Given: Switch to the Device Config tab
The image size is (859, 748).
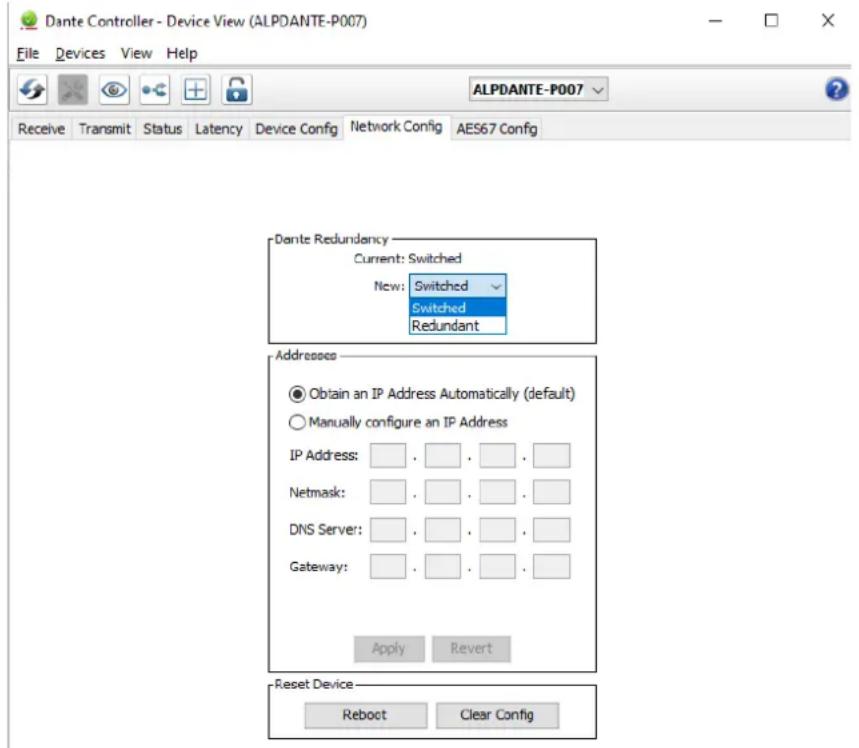Looking at the screenshot, I should tap(296, 129).
